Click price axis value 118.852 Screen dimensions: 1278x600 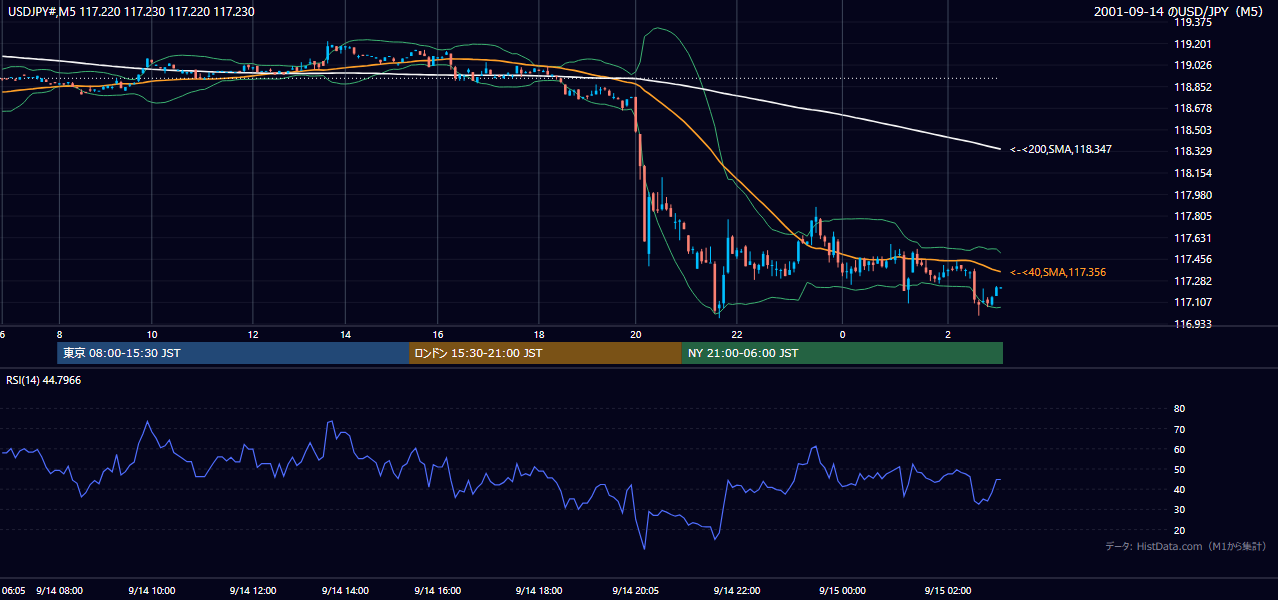click(1194, 87)
